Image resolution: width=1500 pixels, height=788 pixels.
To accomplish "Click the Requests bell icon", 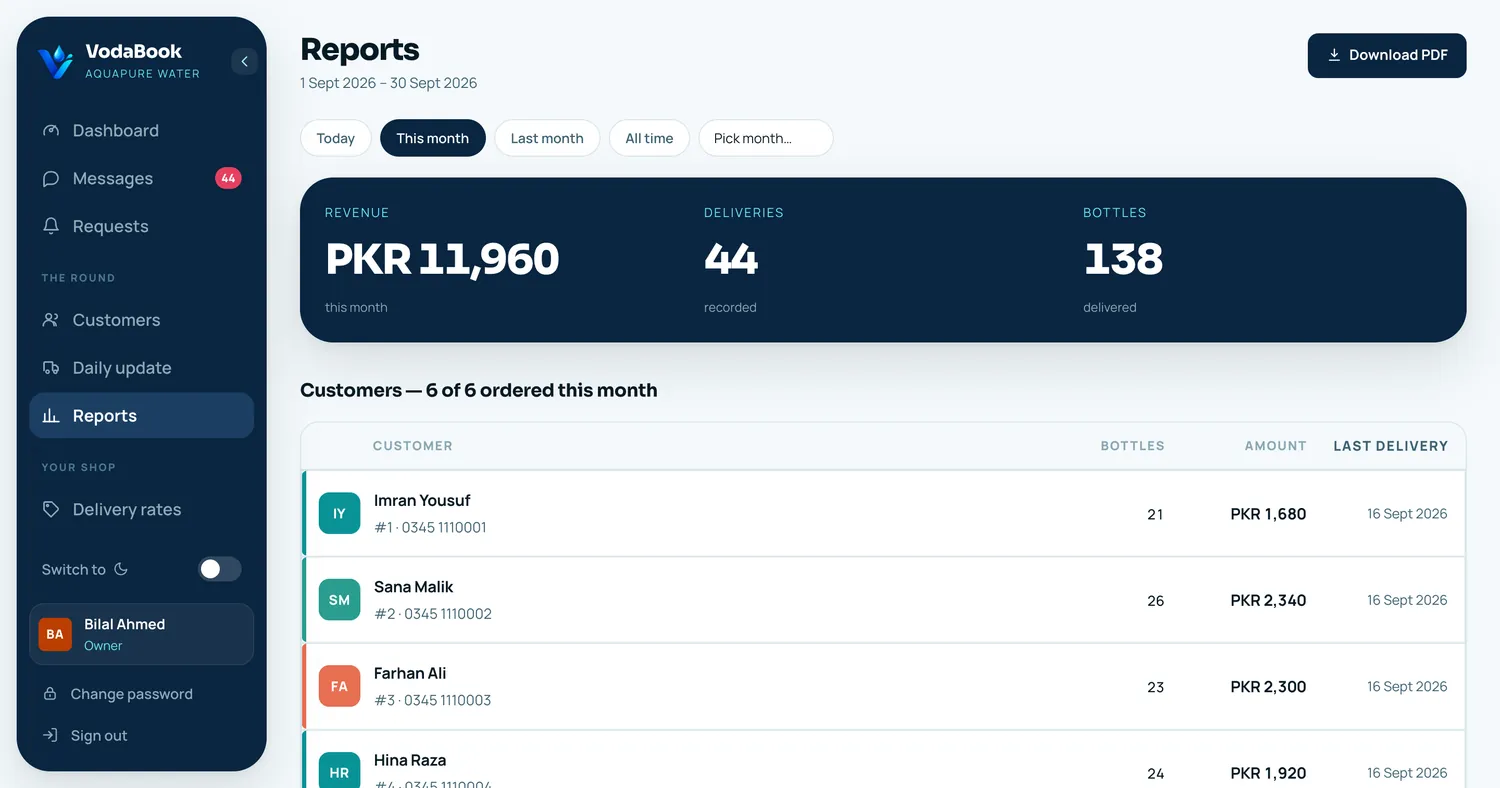I will tap(51, 227).
